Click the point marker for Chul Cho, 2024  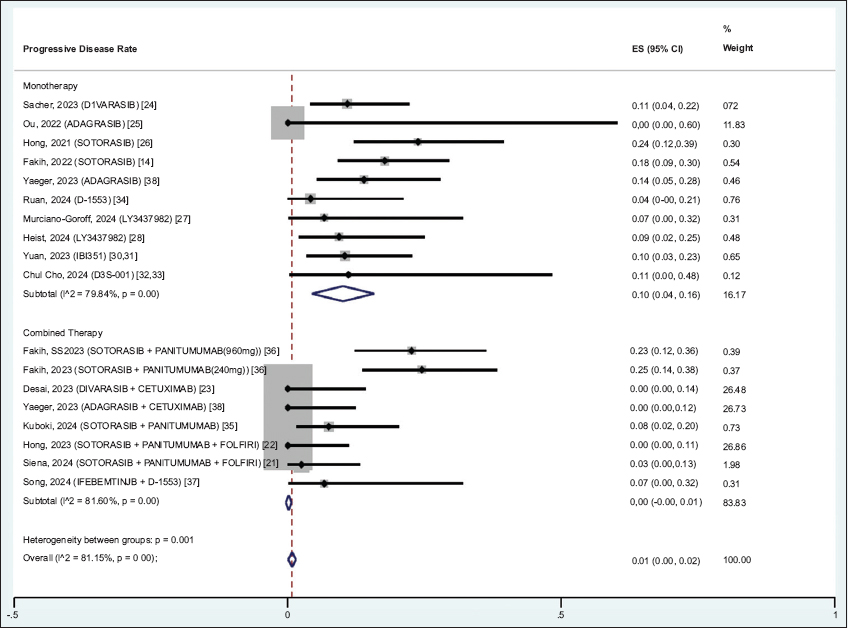pyautogui.click(x=348, y=274)
